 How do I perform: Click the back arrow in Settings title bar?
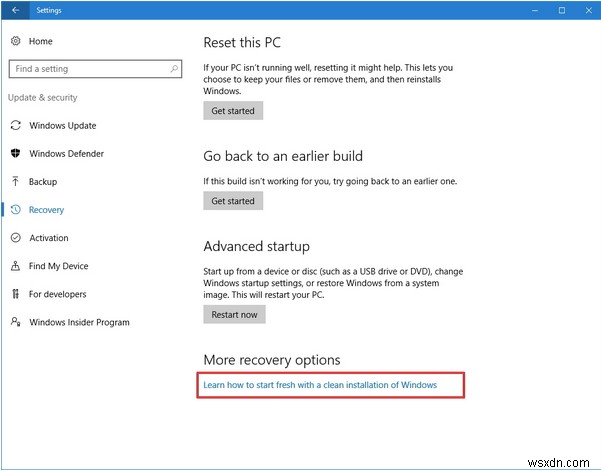15,10
